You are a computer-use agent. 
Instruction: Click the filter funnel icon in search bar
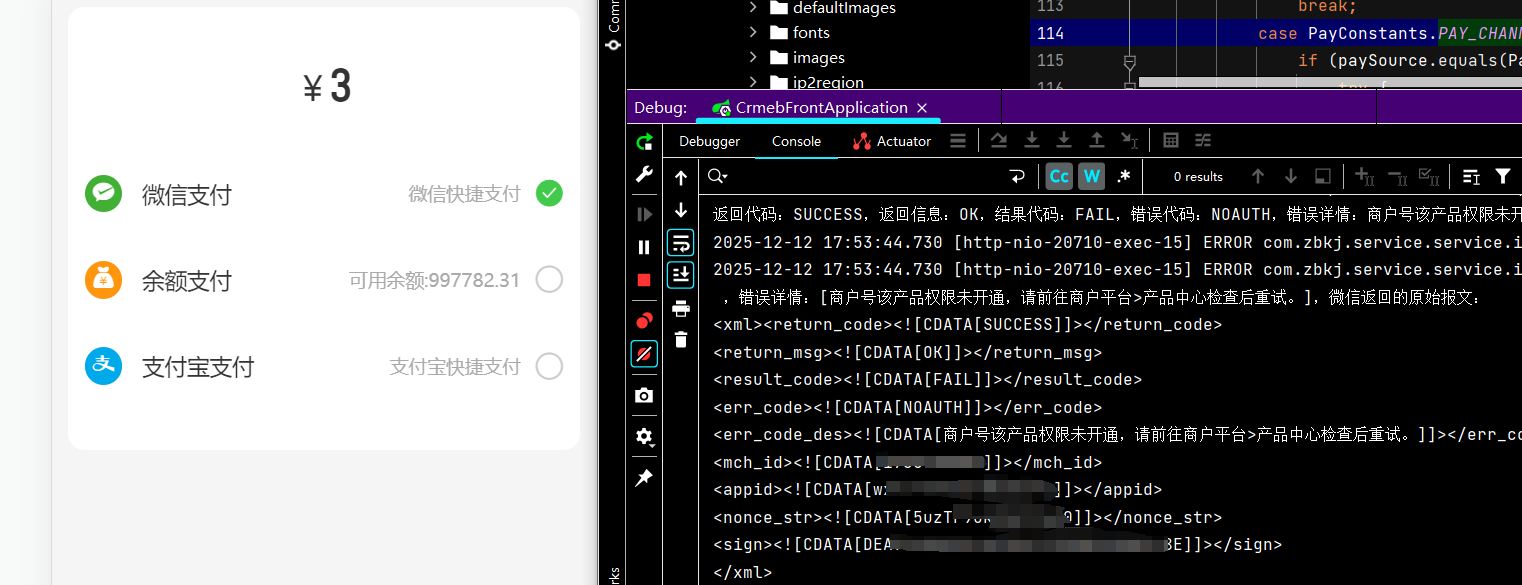point(1502,177)
